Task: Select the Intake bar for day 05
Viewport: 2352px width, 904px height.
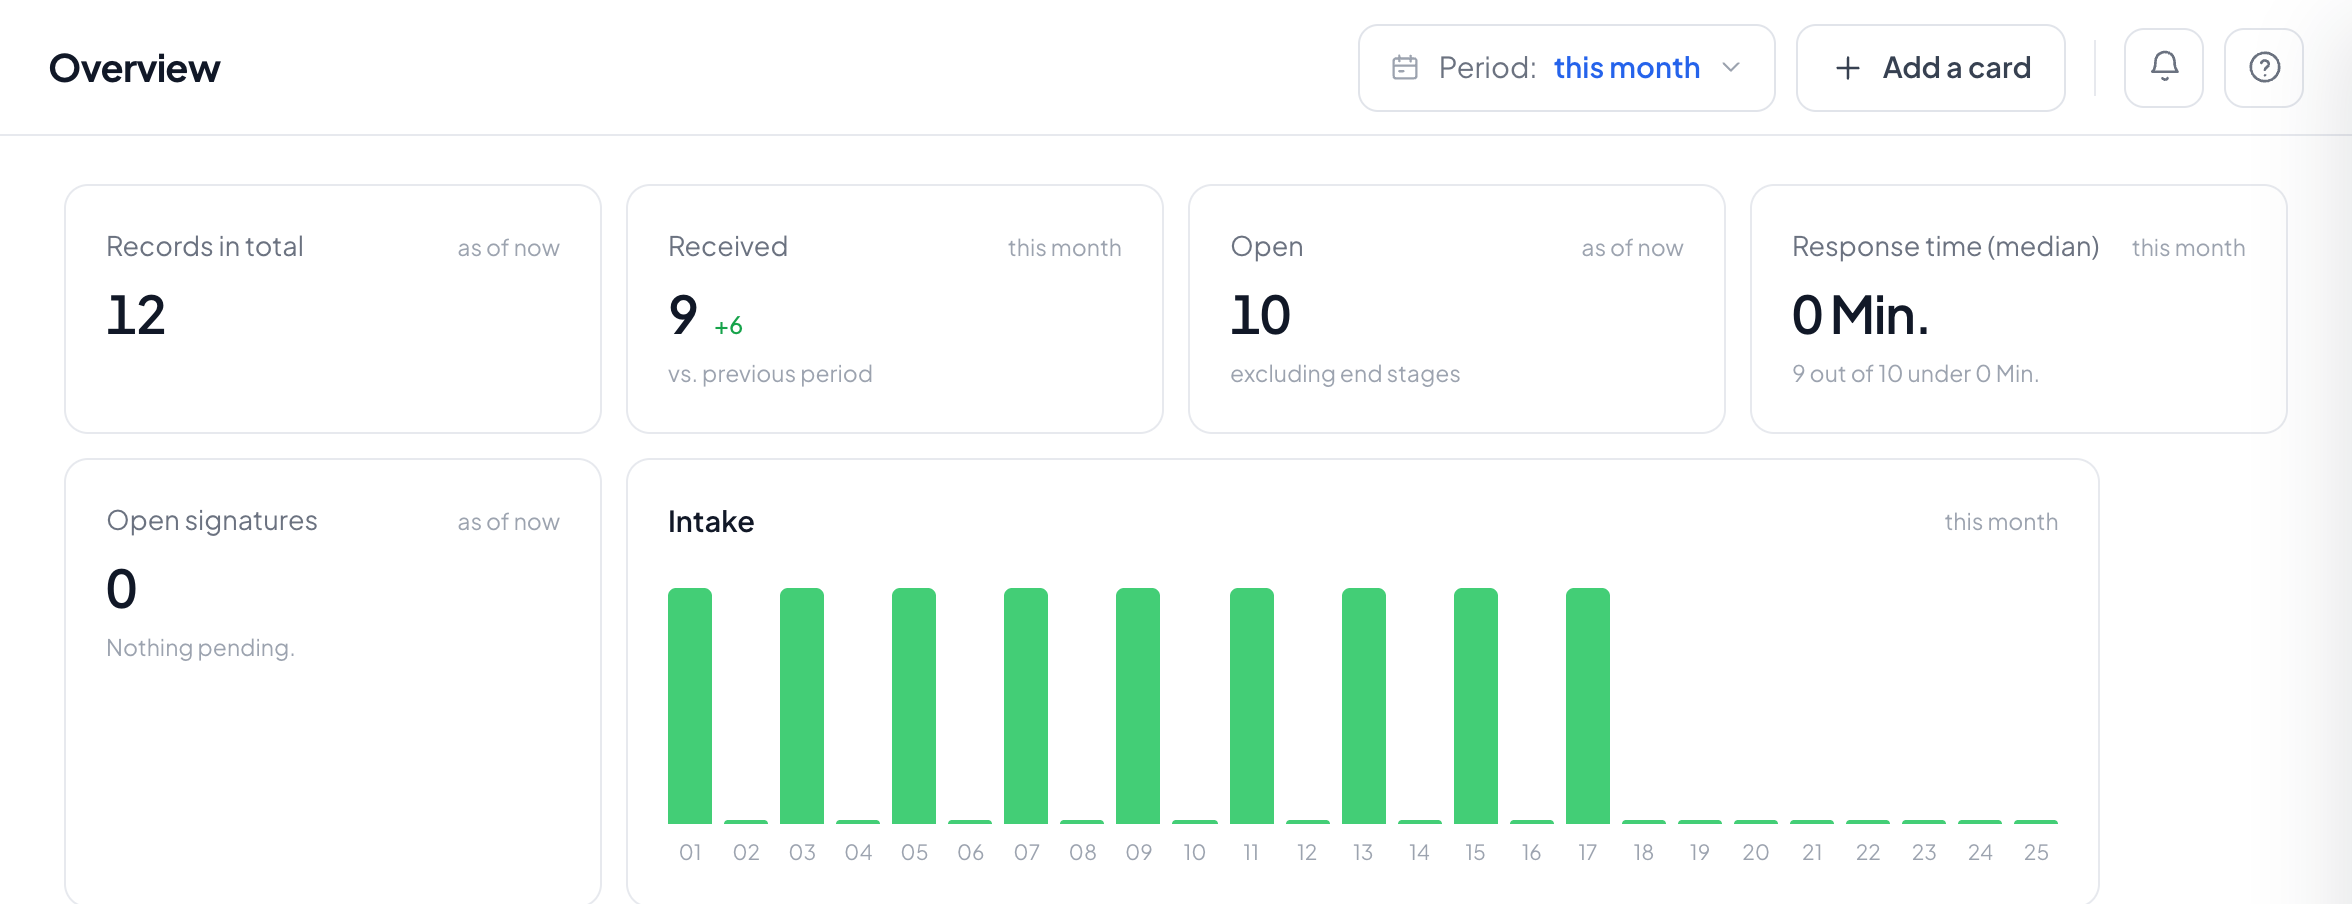Action: pos(914,706)
